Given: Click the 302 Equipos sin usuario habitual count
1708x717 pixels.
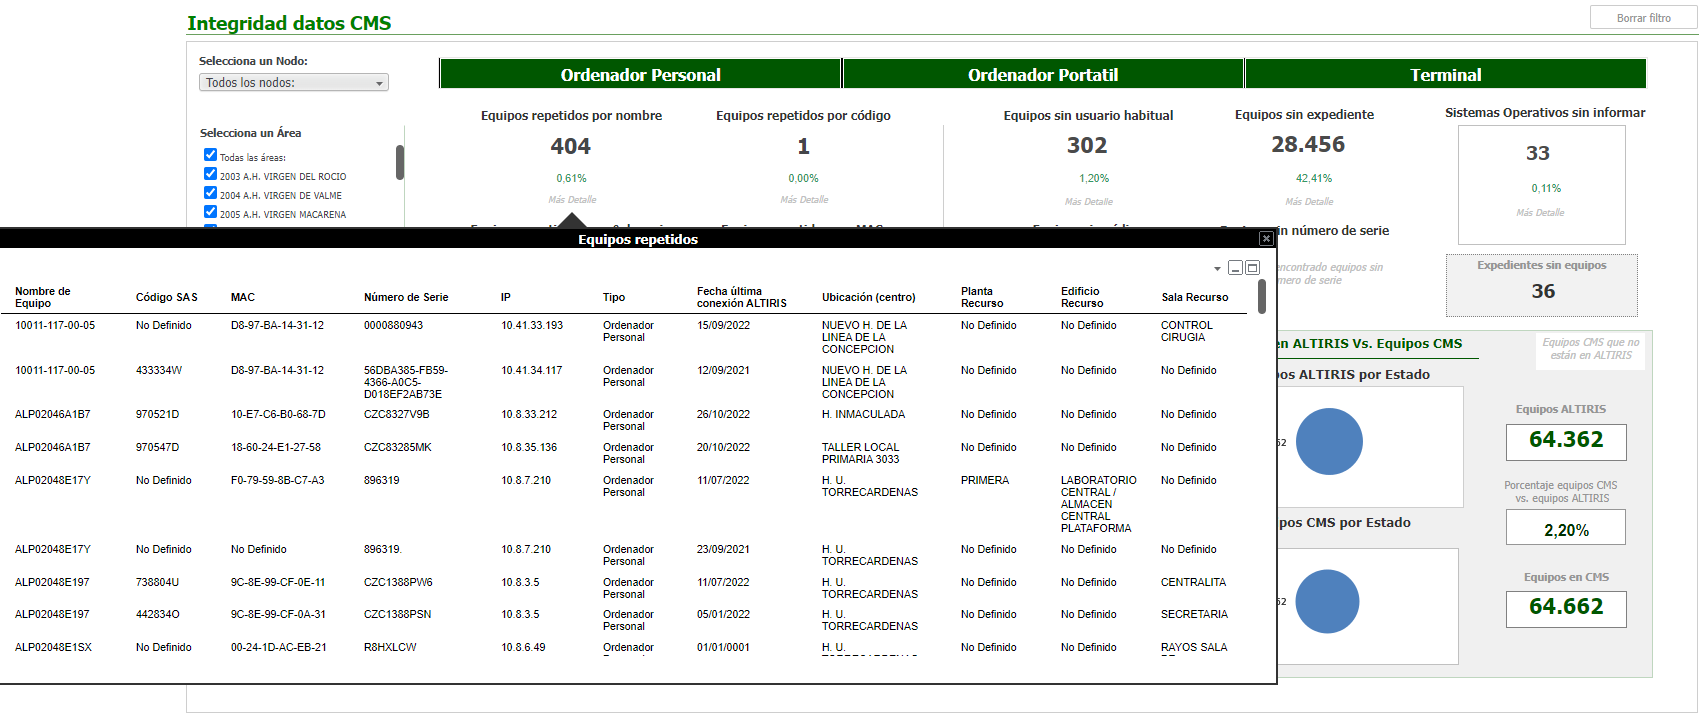Looking at the screenshot, I should (x=1087, y=145).
